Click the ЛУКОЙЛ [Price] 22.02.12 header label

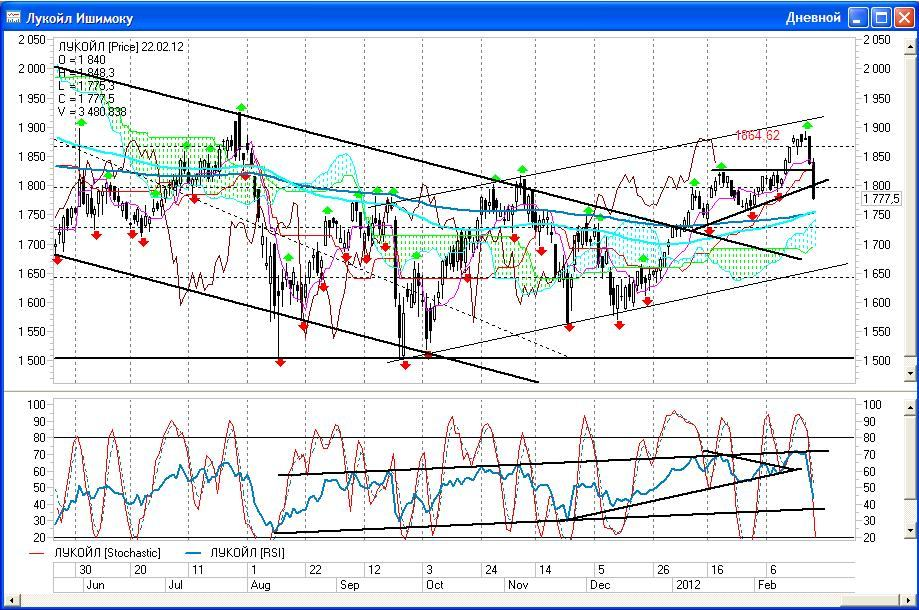(x=121, y=47)
